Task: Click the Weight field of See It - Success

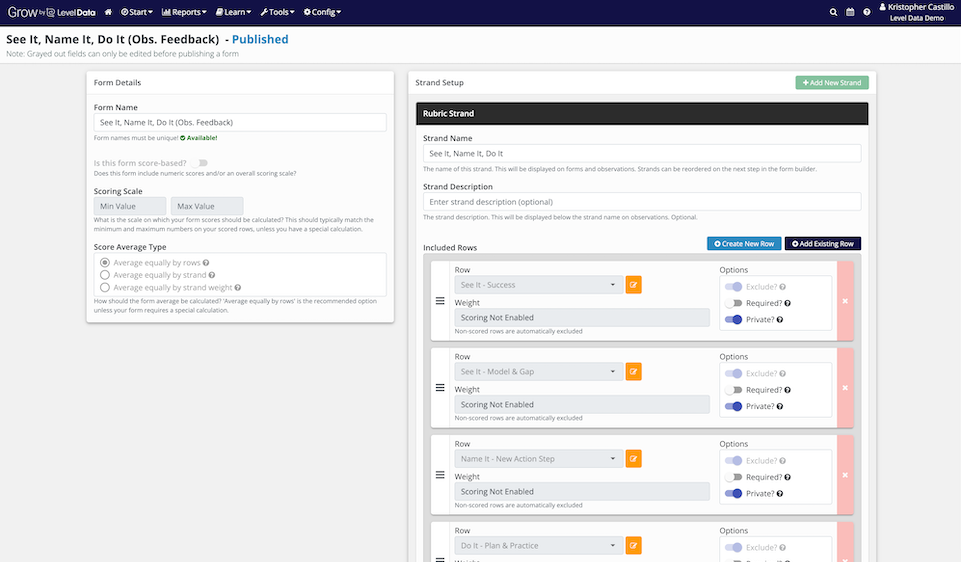Action: [582, 317]
